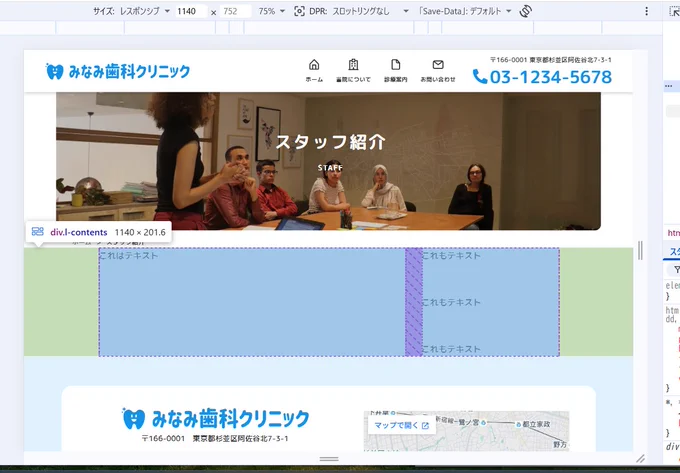Open the Save-Data デフォルト dropdown
Screen dimensions: 680x473
pyautogui.click(x=465, y=11)
